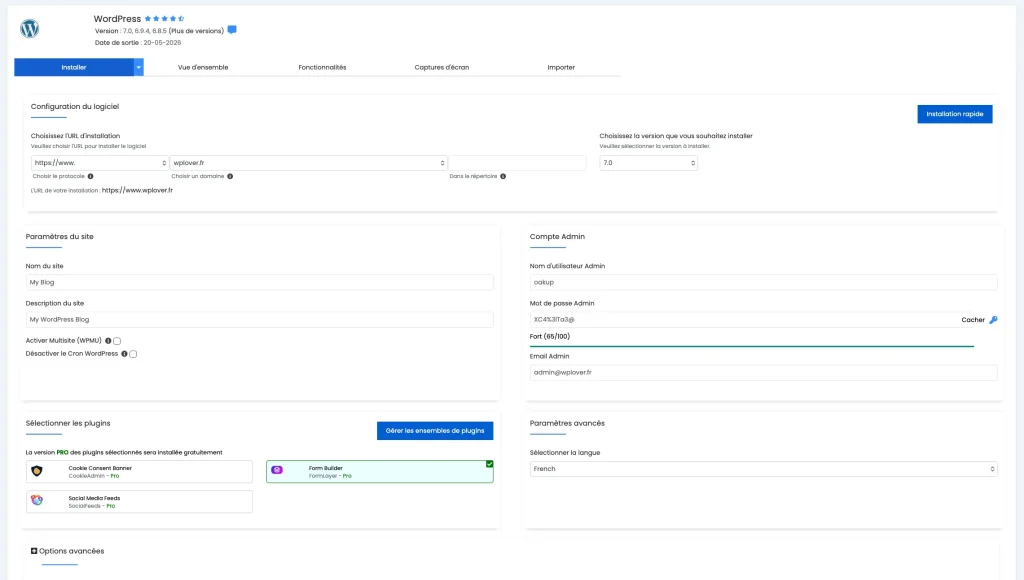Viewport: 1024px width, 580px height.
Task: Open the Captures d'écran tab
Action: click(442, 67)
